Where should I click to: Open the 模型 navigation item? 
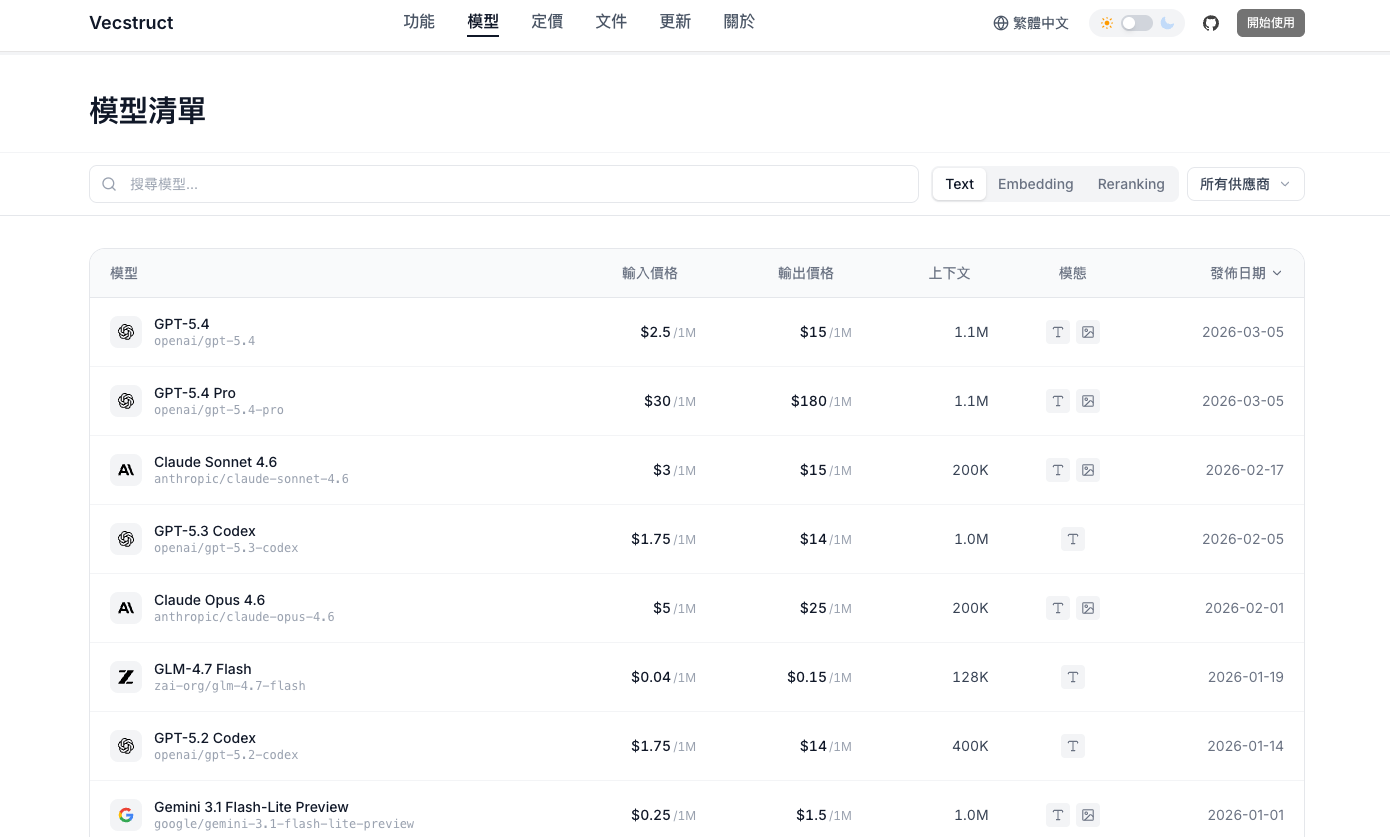click(483, 22)
